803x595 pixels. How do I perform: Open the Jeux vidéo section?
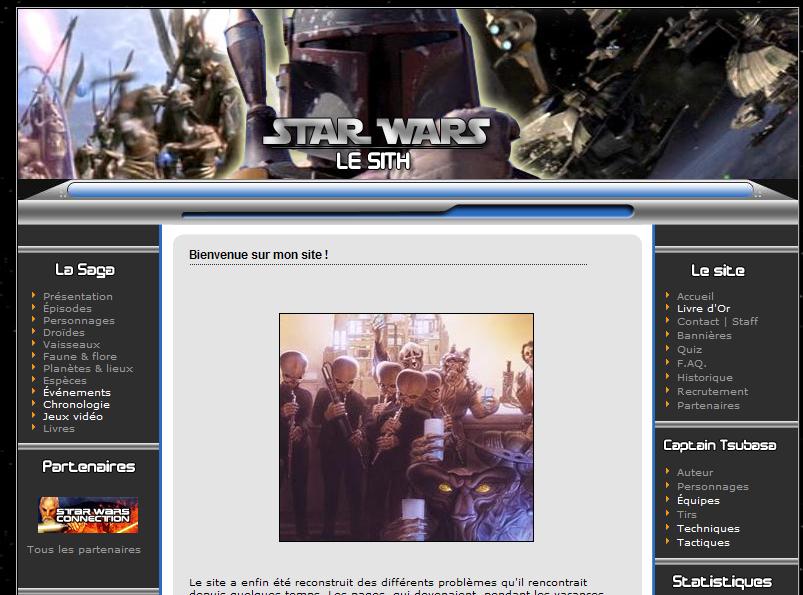(x=73, y=416)
